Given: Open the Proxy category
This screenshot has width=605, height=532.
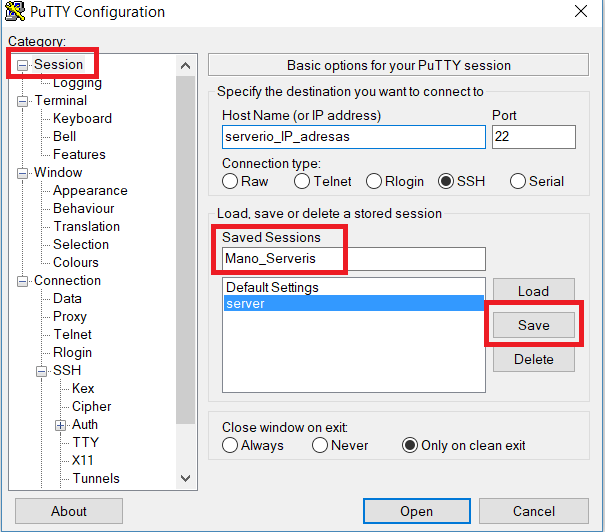Looking at the screenshot, I should coord(70,316).
